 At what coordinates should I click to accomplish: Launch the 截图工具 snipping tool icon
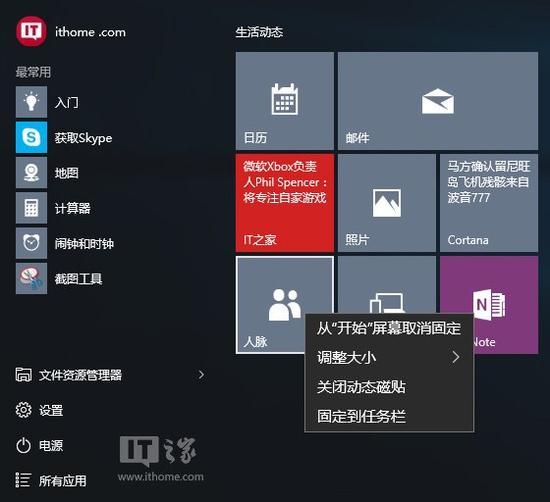pos(31,279)
